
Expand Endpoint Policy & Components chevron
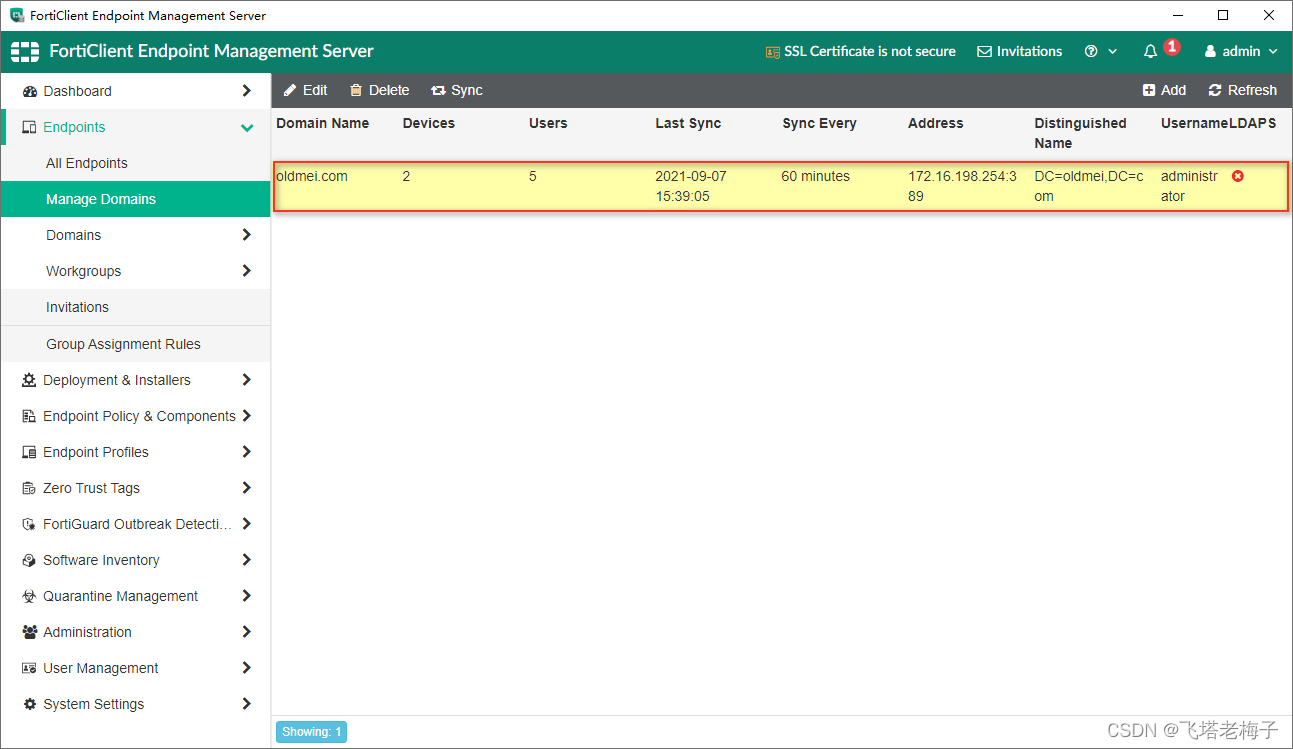tap(246, 416)
